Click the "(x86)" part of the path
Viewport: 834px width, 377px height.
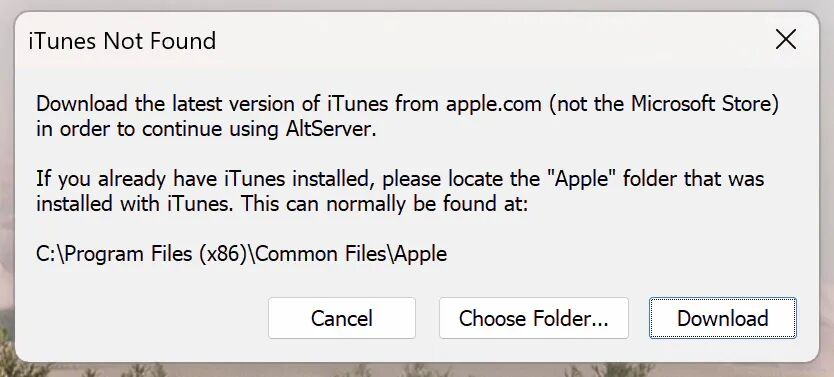coord(221,254)
